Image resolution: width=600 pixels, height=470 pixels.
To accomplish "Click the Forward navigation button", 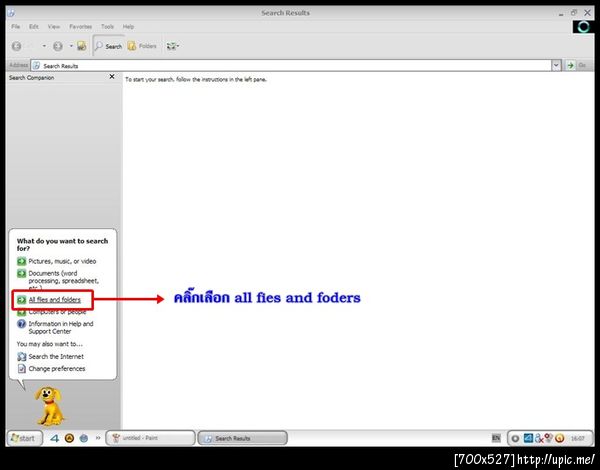I will [x=58, y=46].
